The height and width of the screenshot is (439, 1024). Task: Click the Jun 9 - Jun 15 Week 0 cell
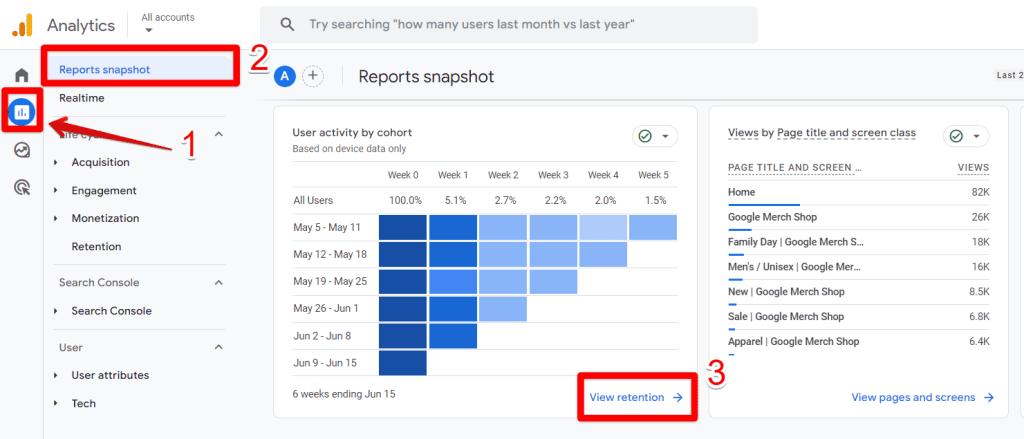[403, 363]
